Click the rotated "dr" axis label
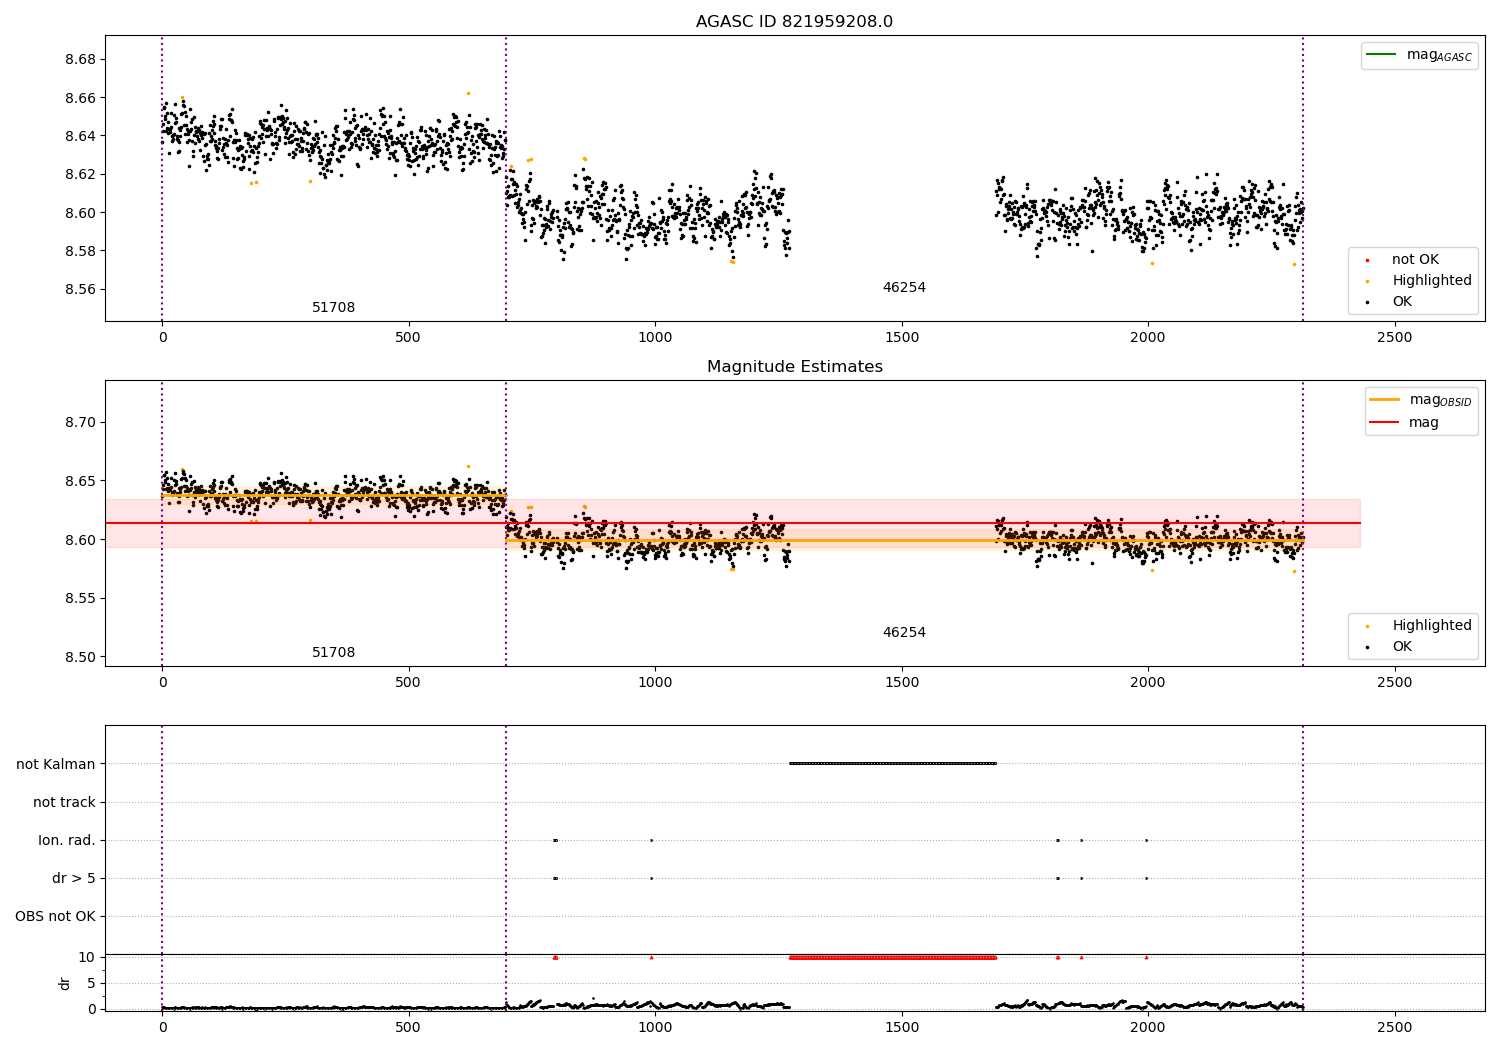The height and width of the screenshot is (1050, 1500). coord(65,983)
